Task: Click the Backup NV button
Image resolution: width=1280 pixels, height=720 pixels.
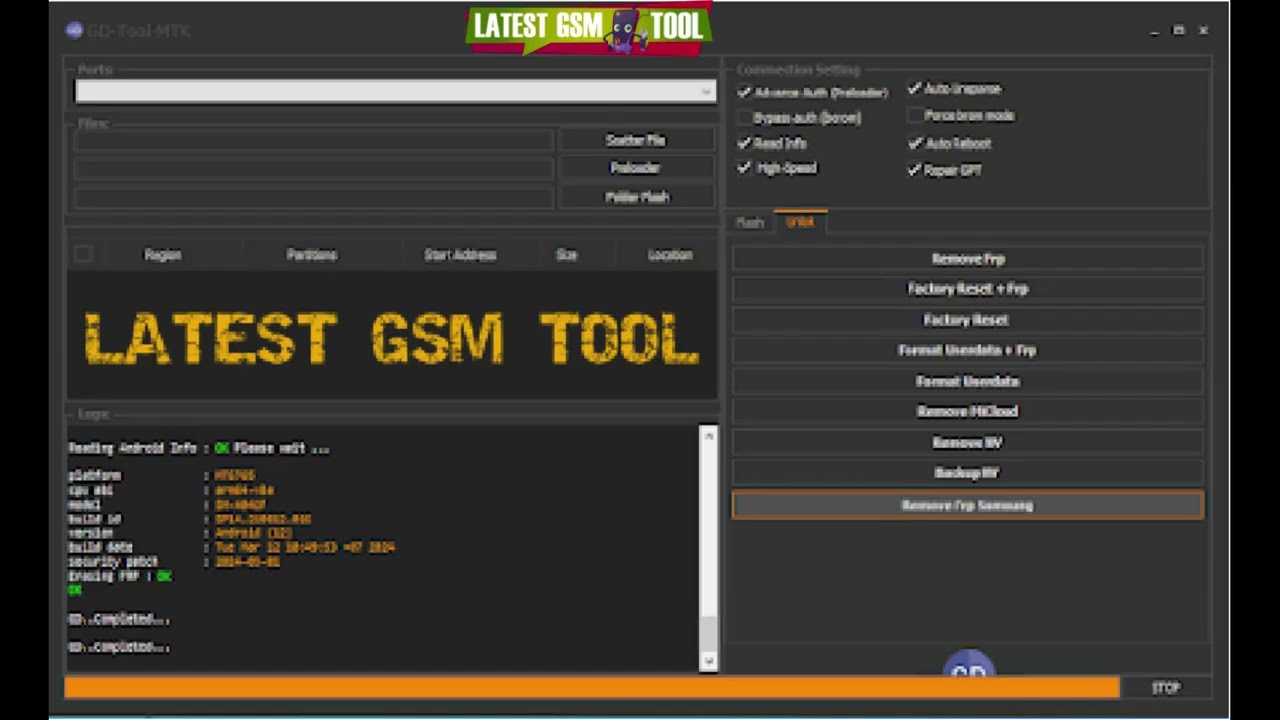Action: pos(968,472)
